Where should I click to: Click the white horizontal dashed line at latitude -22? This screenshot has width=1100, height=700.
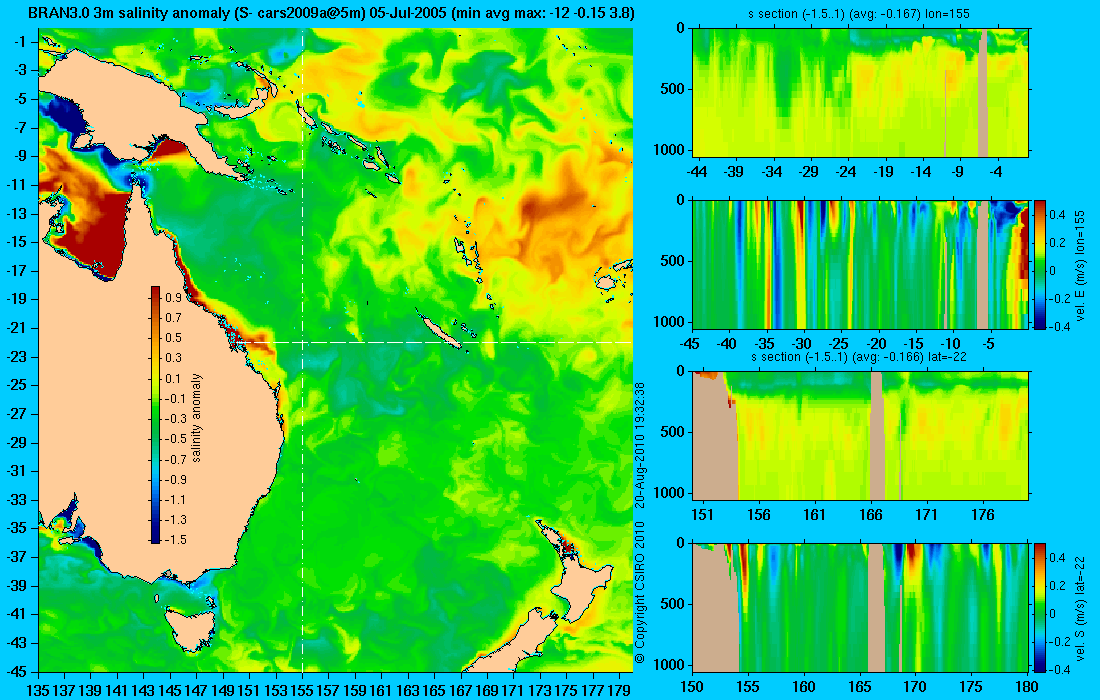point(438,342)
